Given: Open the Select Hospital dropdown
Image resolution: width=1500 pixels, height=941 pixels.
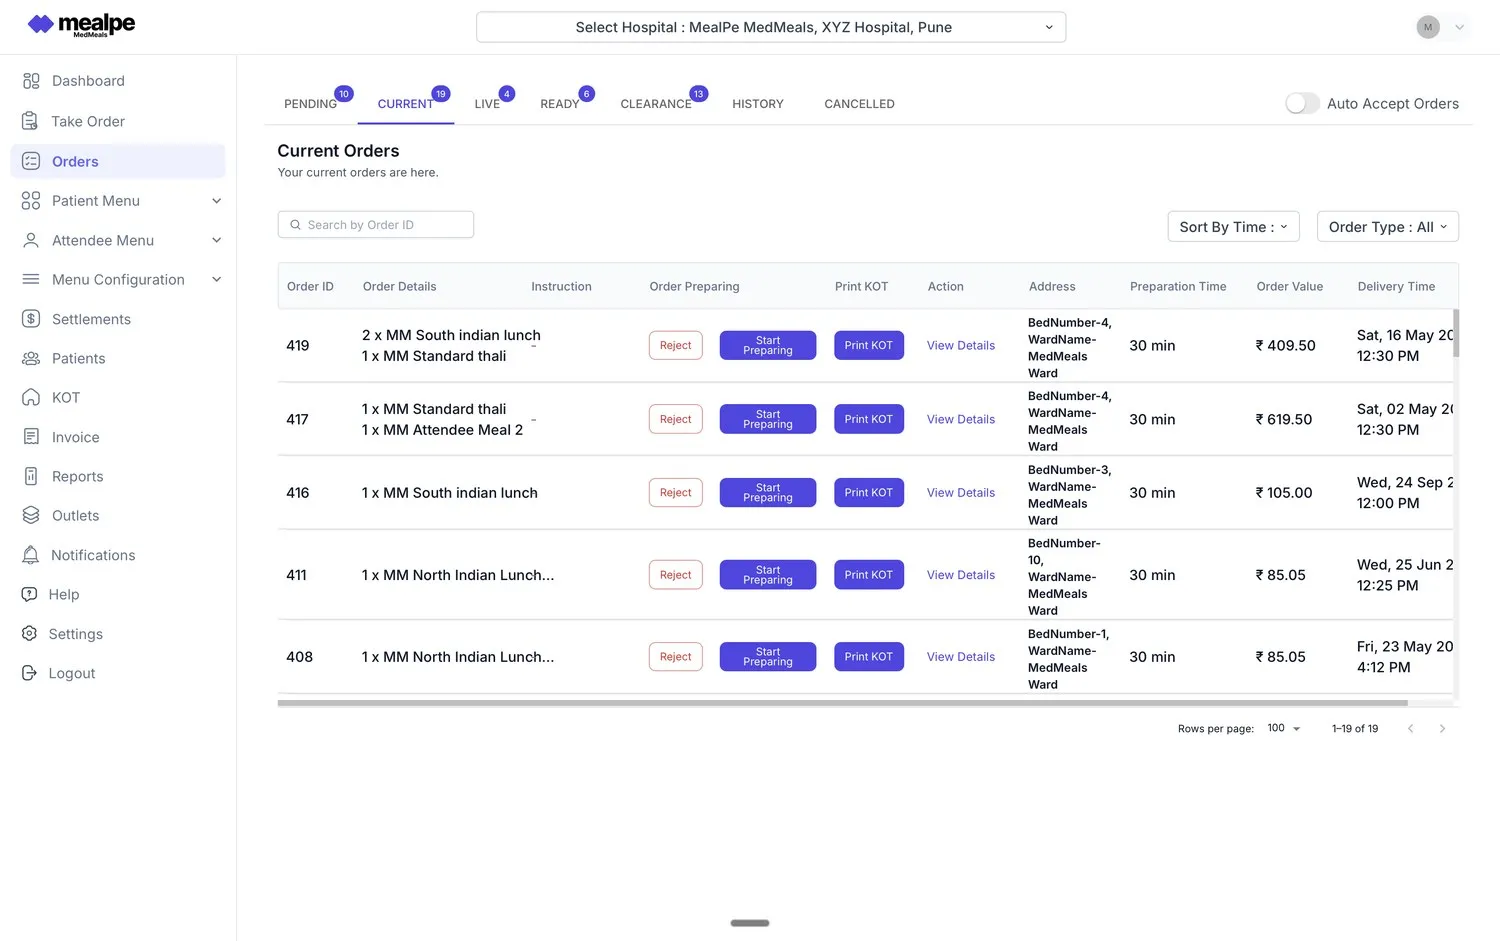Looking at the screenshot, I should 771,27.
